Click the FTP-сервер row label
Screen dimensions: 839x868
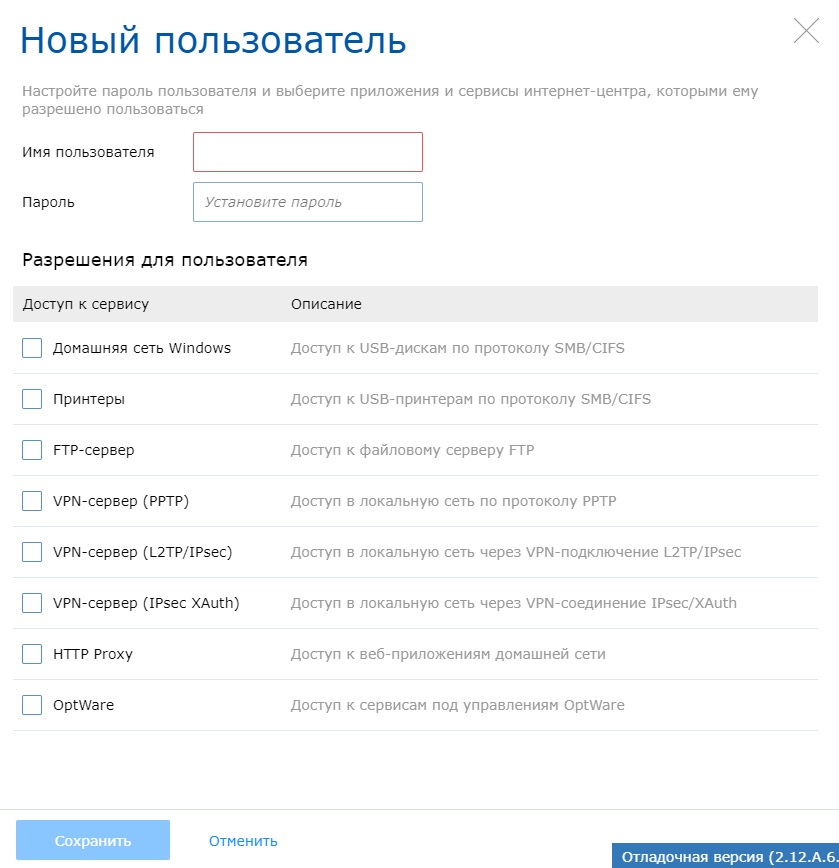pyautogui.click(x=94, y=450)
